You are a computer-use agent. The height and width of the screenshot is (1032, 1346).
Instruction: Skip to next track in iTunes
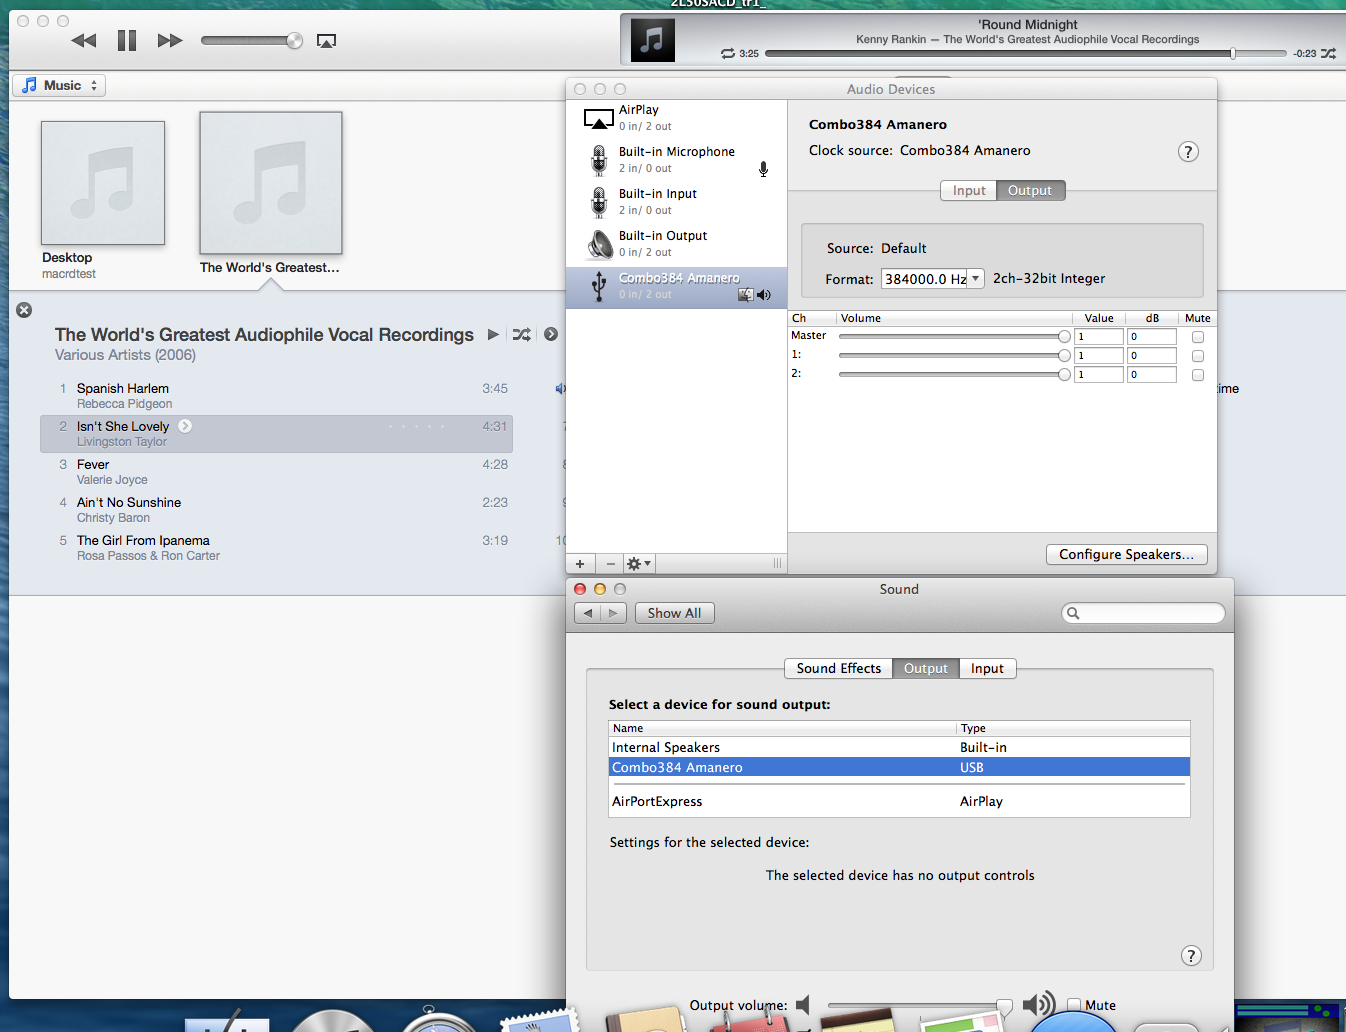[170, 40]
